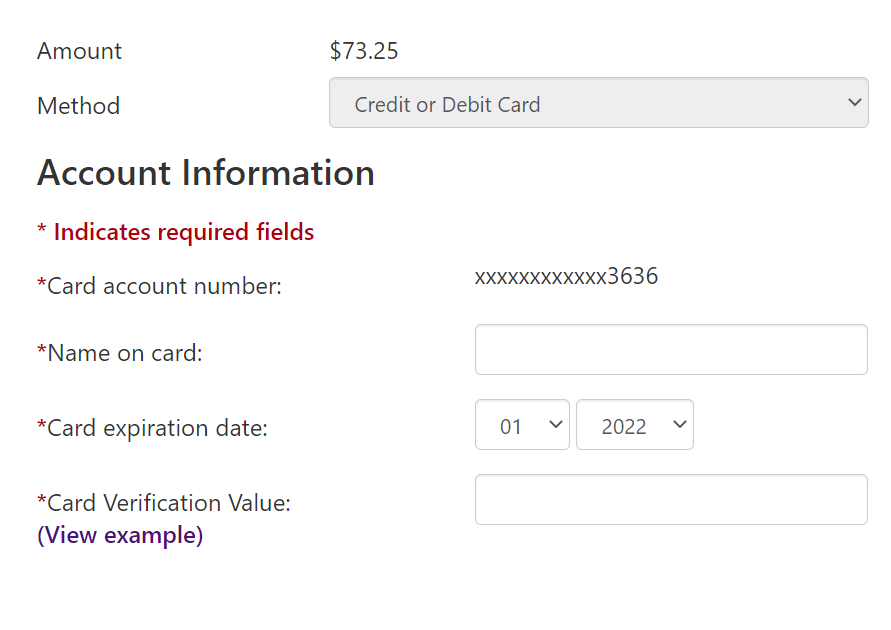Click the chevron arrow beside month 01

556,425
